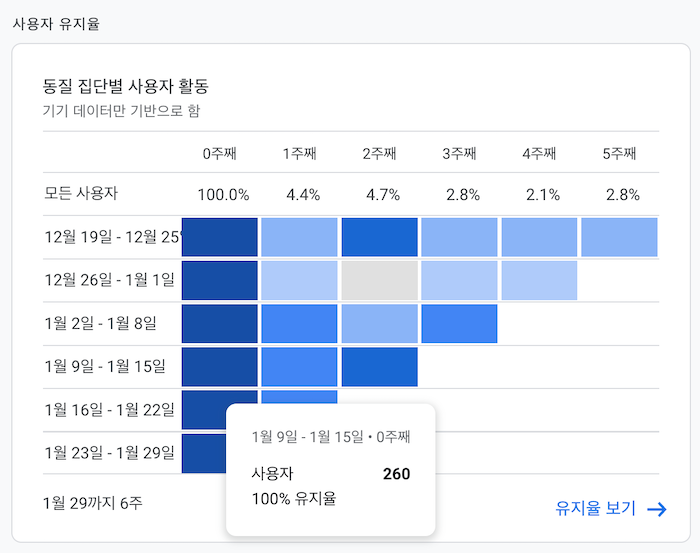Click the 1월 16일 - 1월 22일 row label
700x553 pixels.
pyautogui.click(x=109, y=410)
